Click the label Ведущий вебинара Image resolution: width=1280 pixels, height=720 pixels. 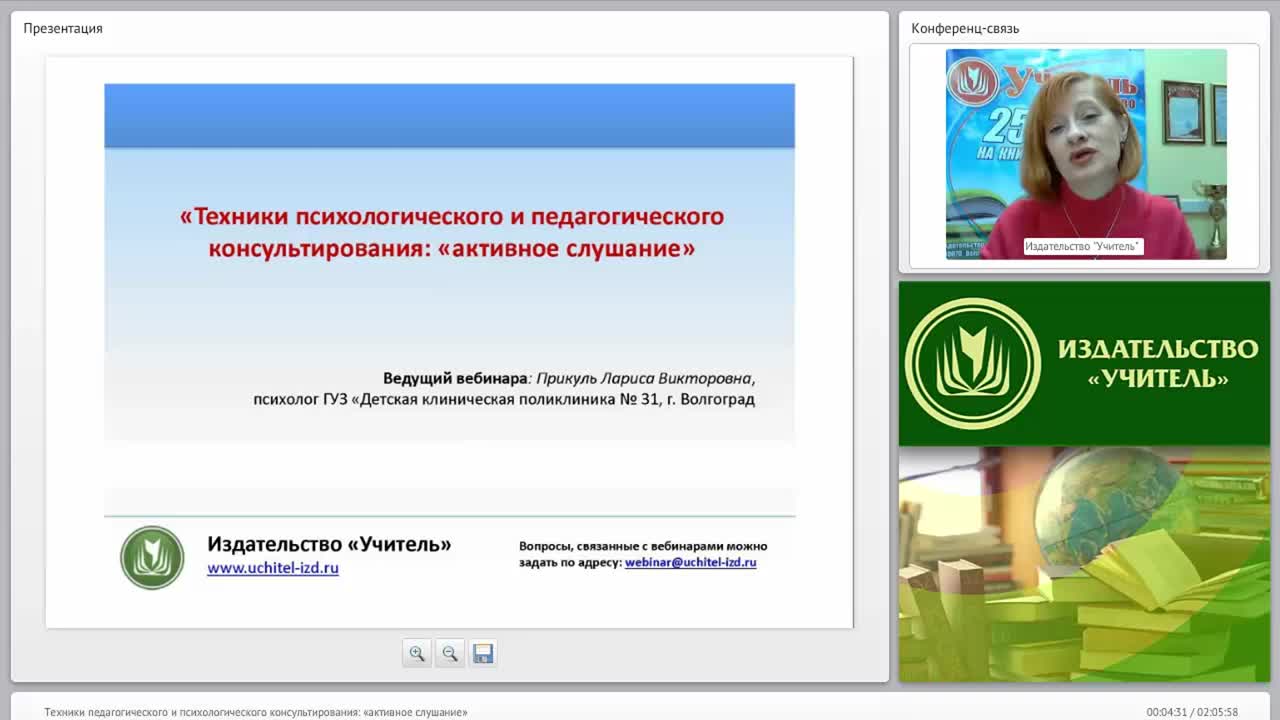[455, 379]
